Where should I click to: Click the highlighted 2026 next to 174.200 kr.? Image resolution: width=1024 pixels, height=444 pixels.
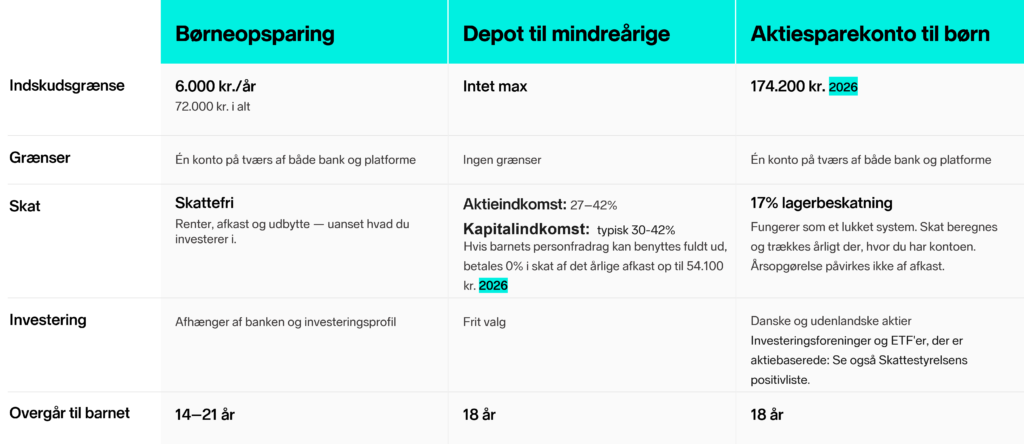tap(843, 87)
